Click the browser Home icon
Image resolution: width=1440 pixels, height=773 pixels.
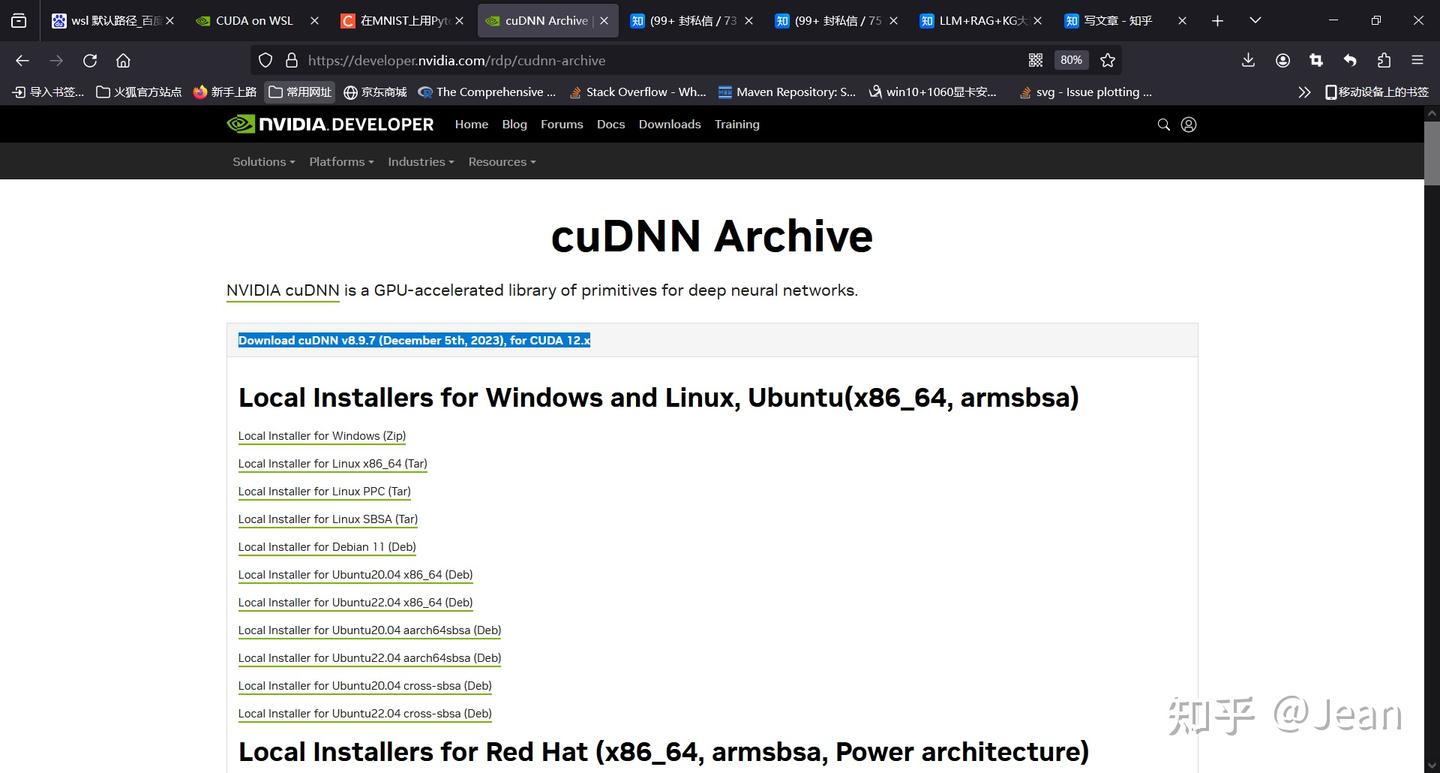123,60
